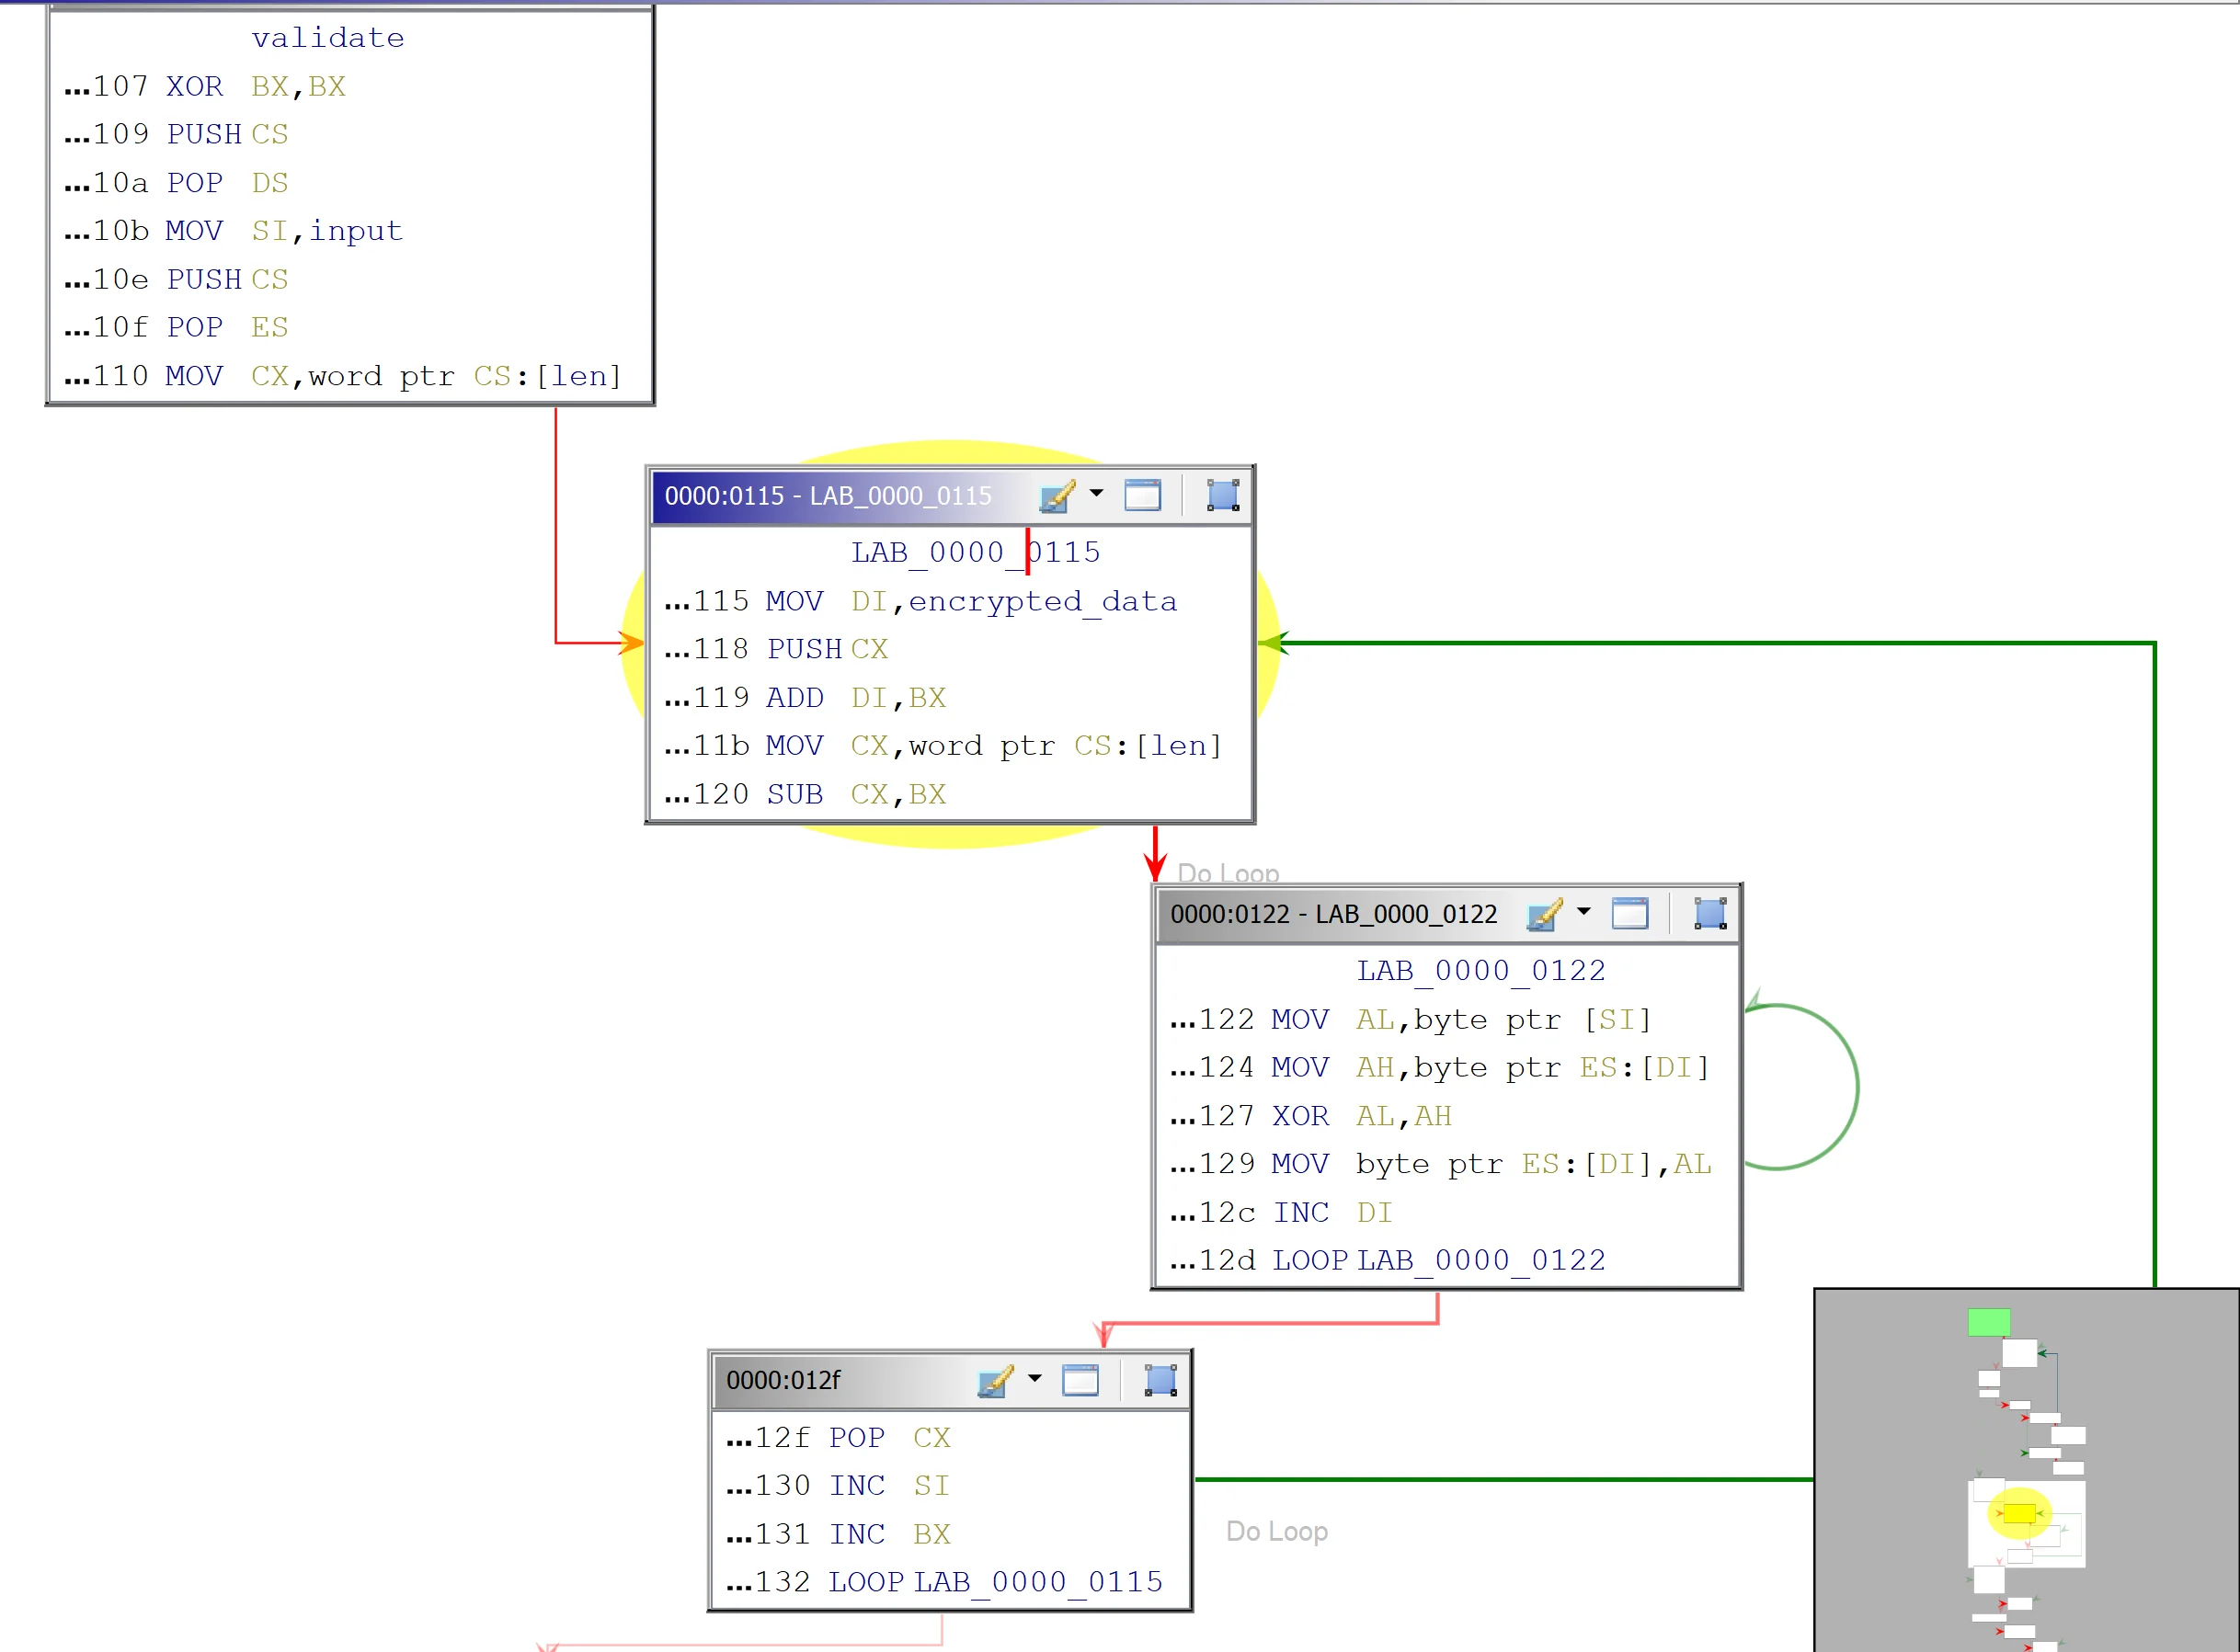Click the window view icon in LAB_0000_0122 header
Image resolution: width=2240 pixels, height=1652 pixels.
[x=1630, y=913]
